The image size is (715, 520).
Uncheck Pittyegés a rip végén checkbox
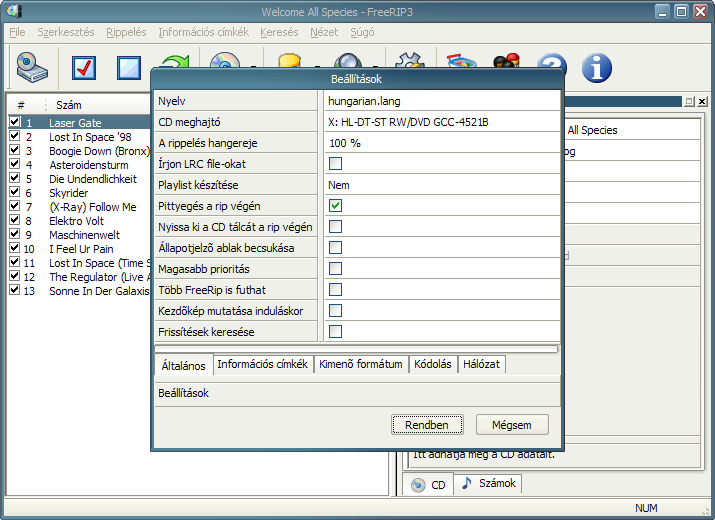335,206
